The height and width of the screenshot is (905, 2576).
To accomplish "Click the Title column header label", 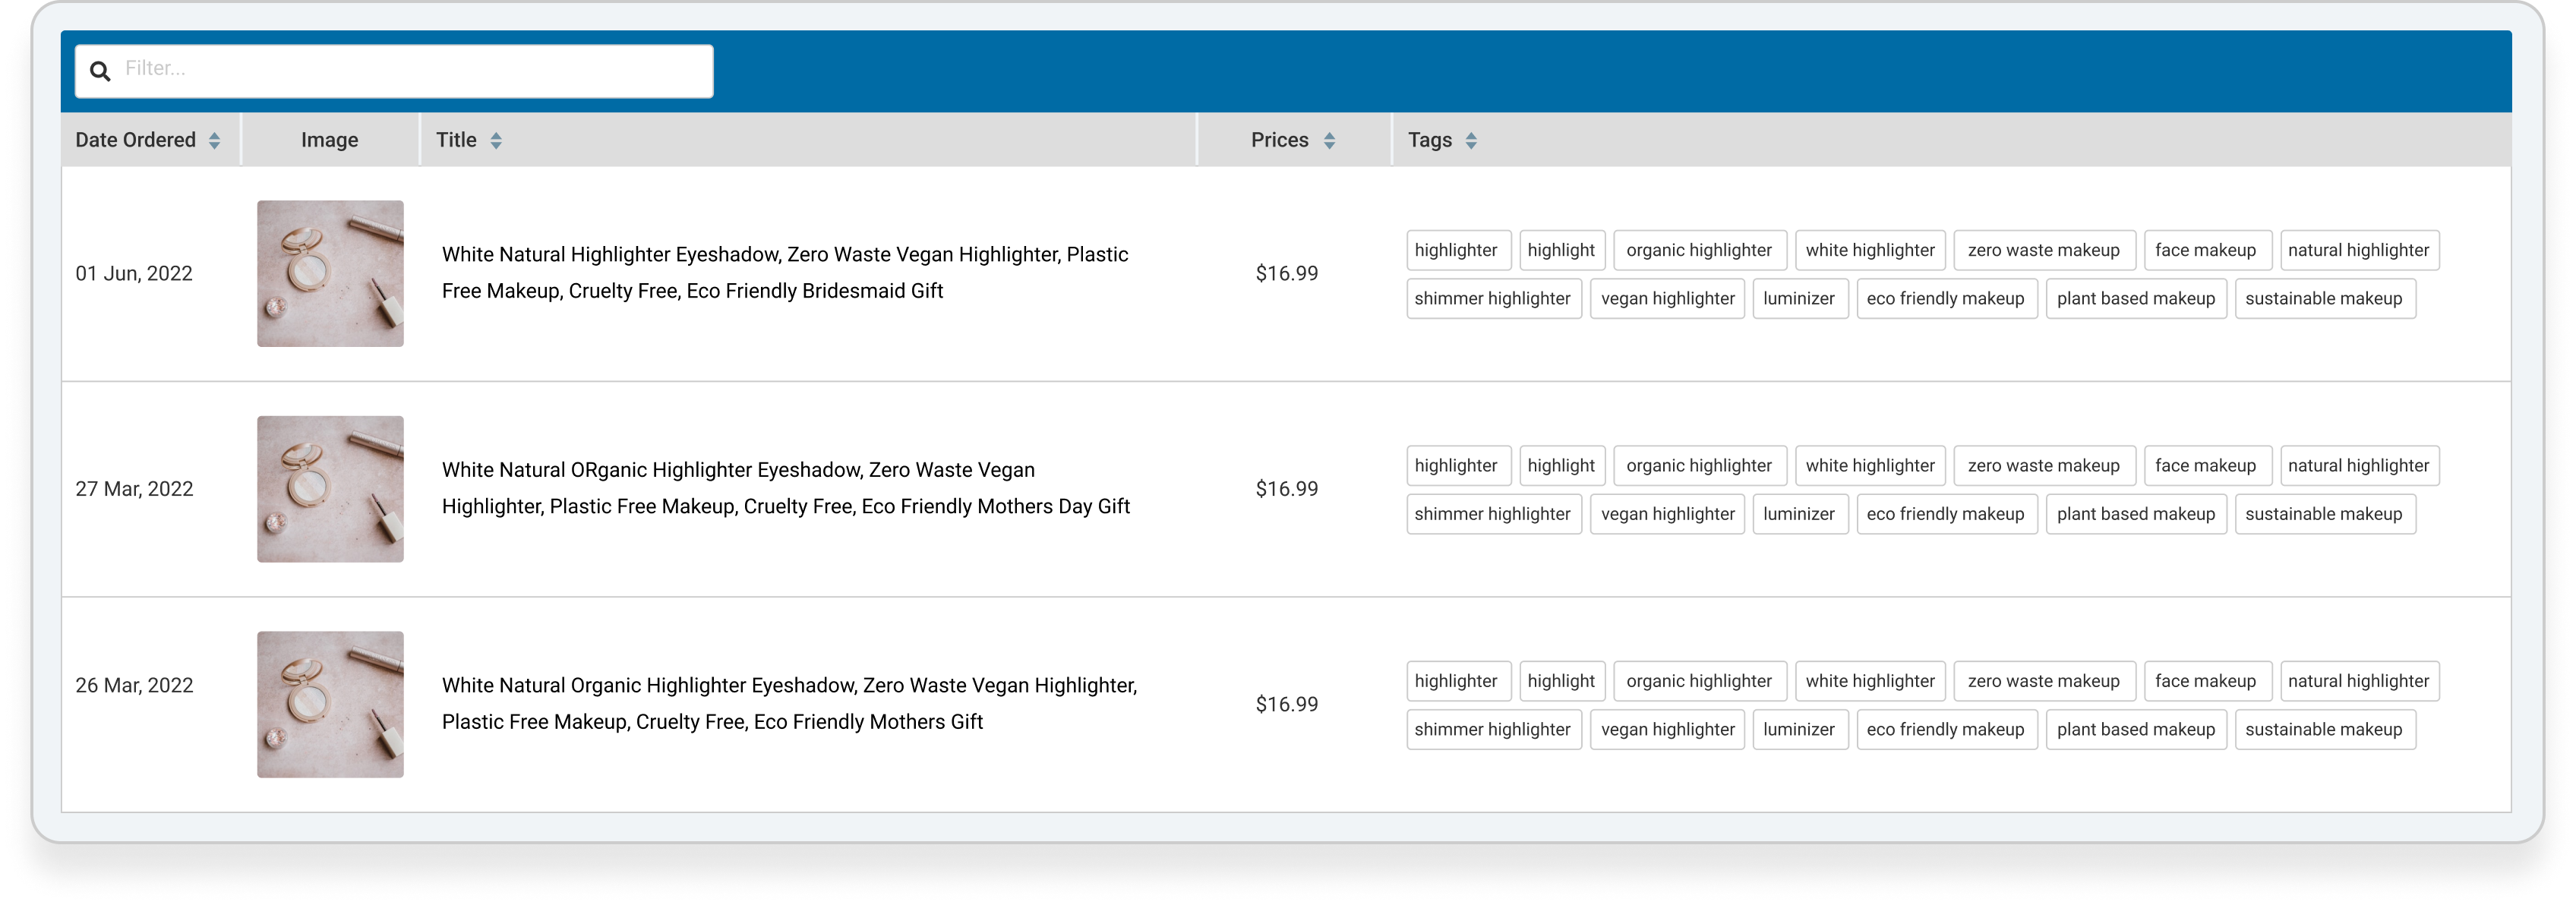I will tap(456, 140).
